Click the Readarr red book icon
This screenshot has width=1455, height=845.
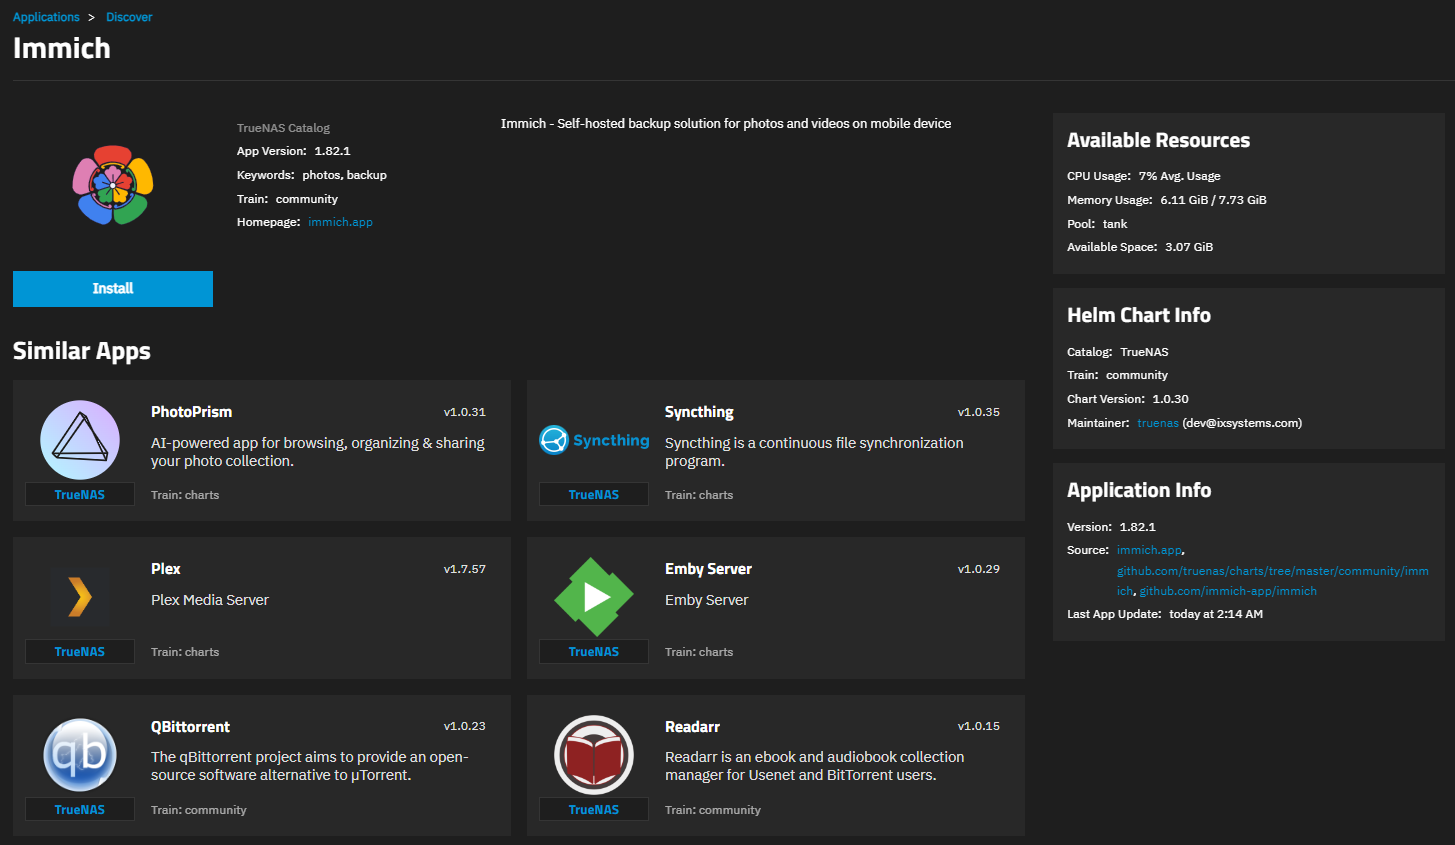[594, 754]
